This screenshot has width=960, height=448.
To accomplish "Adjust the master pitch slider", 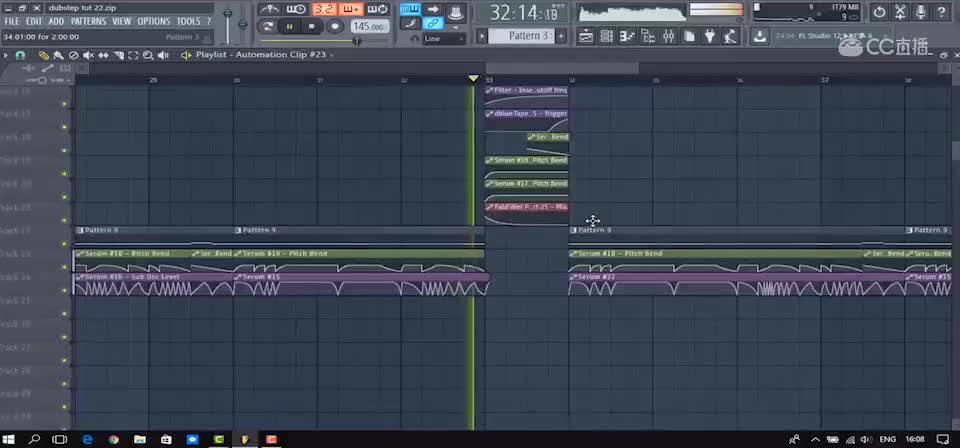I will pos(243,23).
